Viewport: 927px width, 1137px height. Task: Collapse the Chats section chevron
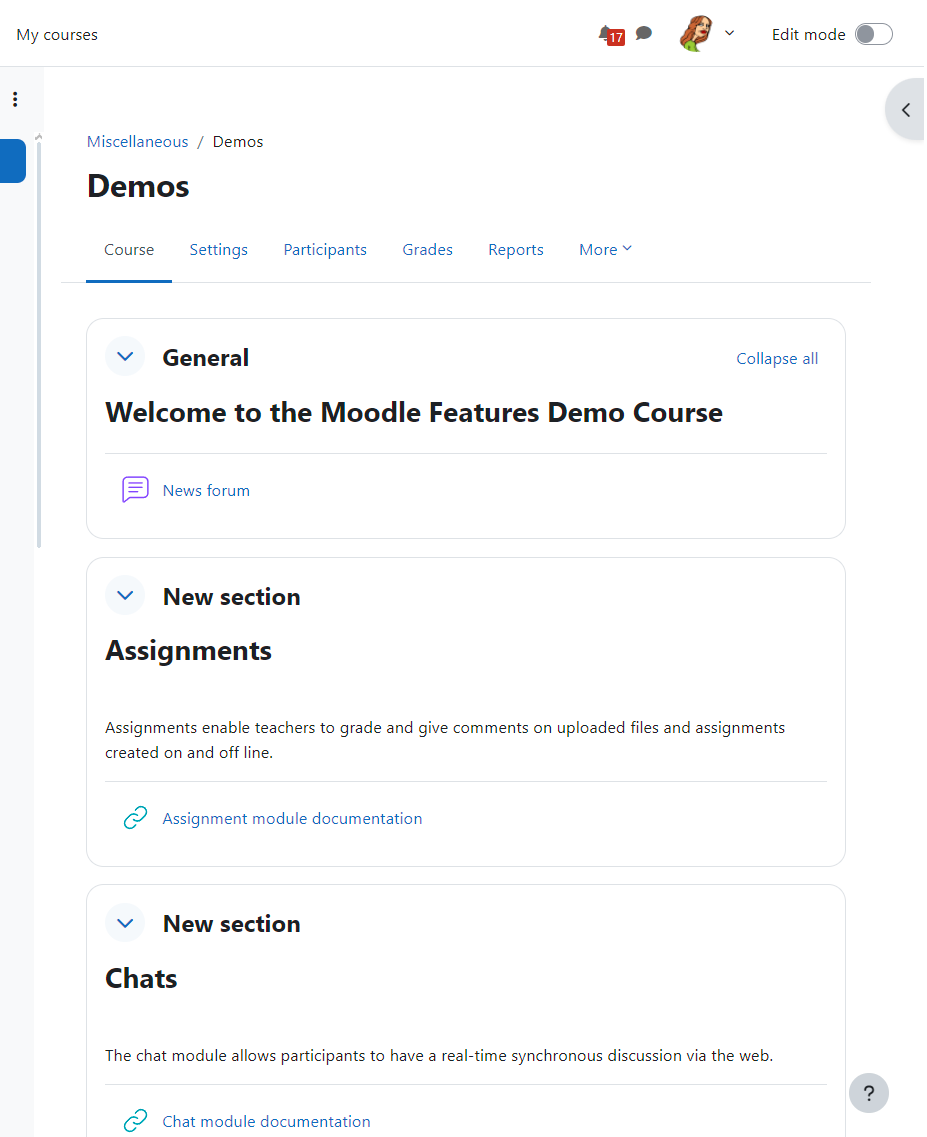pos(125,922)
